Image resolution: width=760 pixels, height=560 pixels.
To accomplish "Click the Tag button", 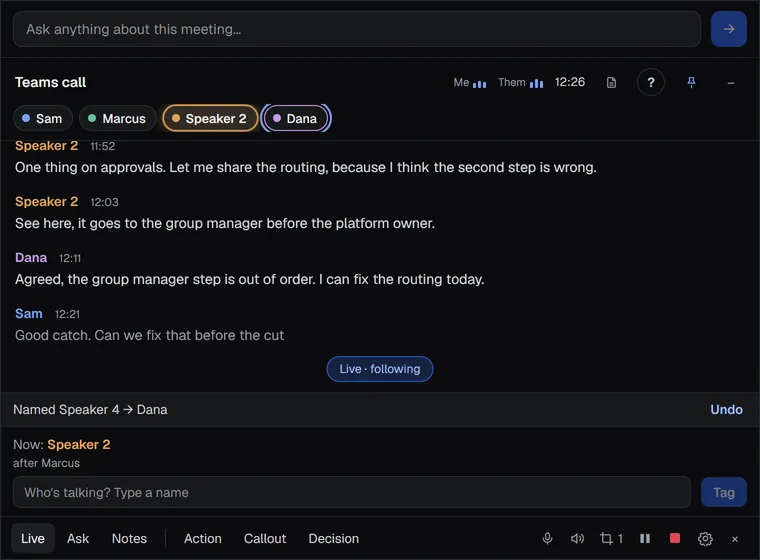I will (724, 492).
